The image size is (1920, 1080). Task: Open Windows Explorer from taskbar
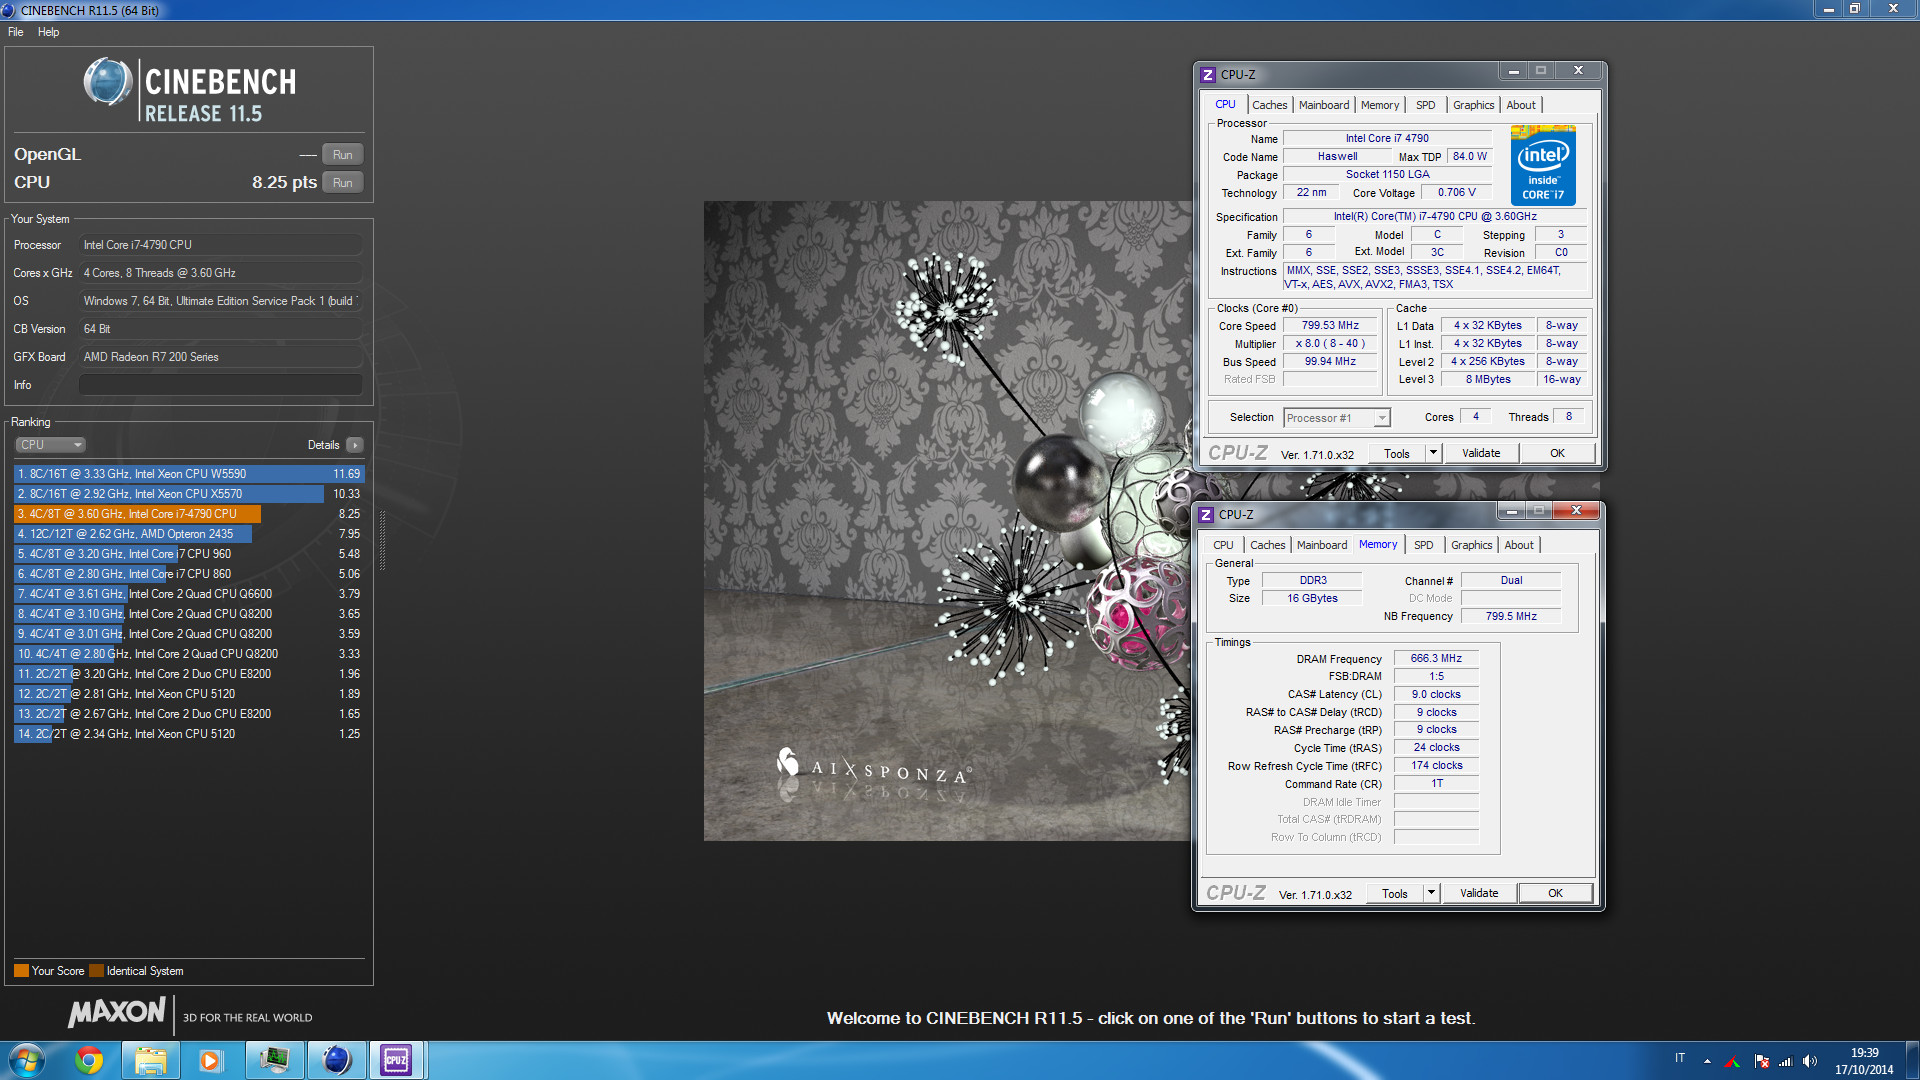(151, 1060)
